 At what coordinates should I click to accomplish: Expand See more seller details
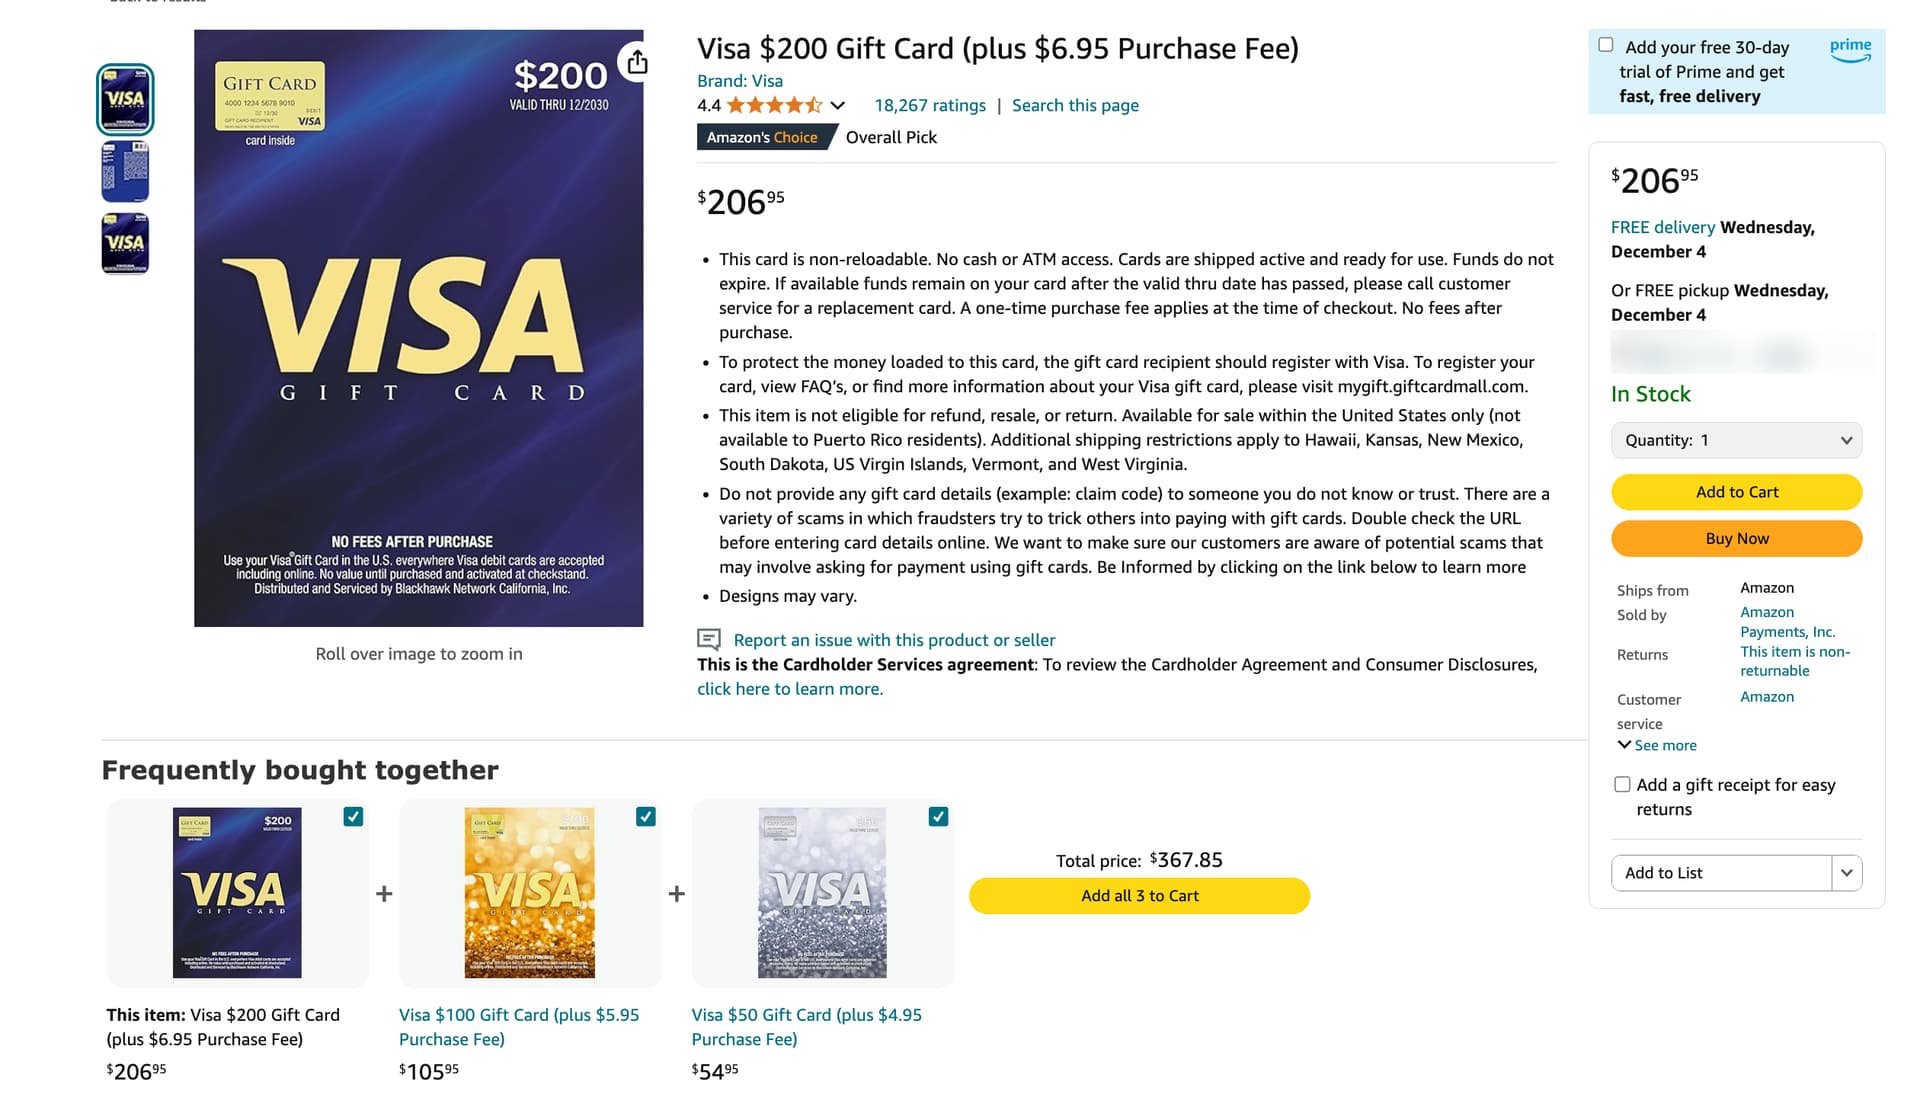tap(1657, 746)
